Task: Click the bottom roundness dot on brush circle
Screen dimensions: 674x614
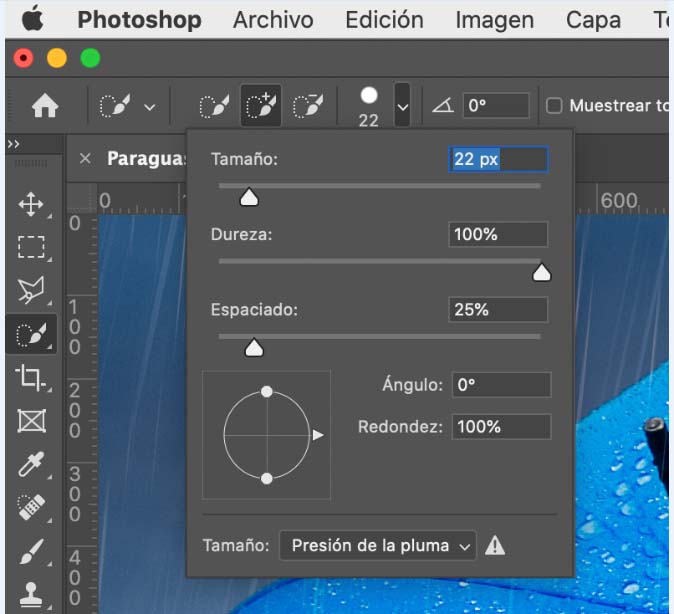Action: click(x=267, y=478)
